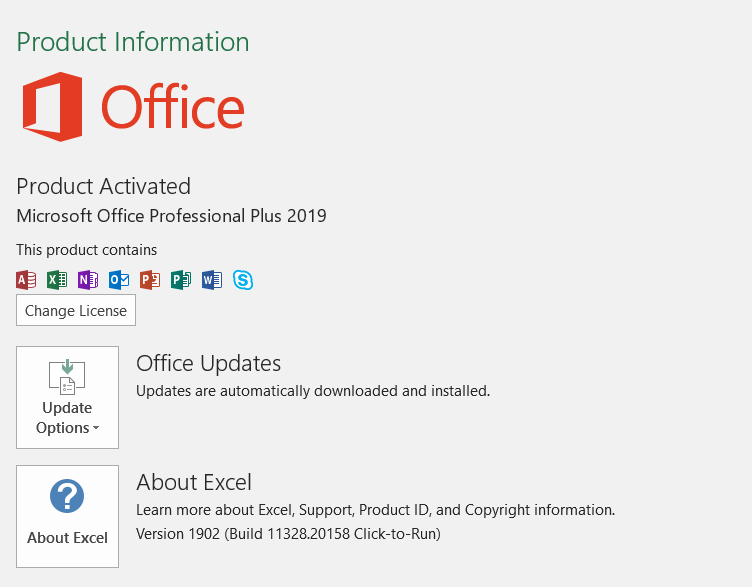Click the red Office logo
Screen dimensions: 752x587
click(52, 107)
